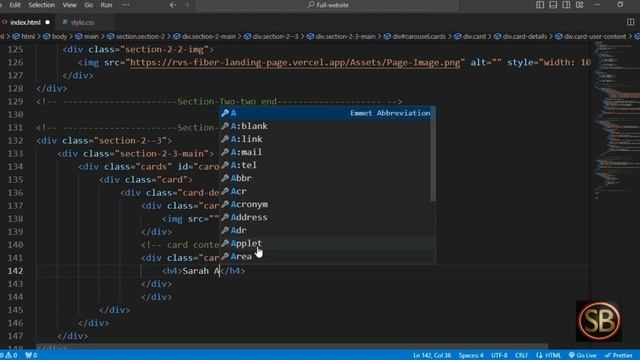Click the HTML language mode status
The width and height of the screenshot is (640, 360).
pos(549,355)
